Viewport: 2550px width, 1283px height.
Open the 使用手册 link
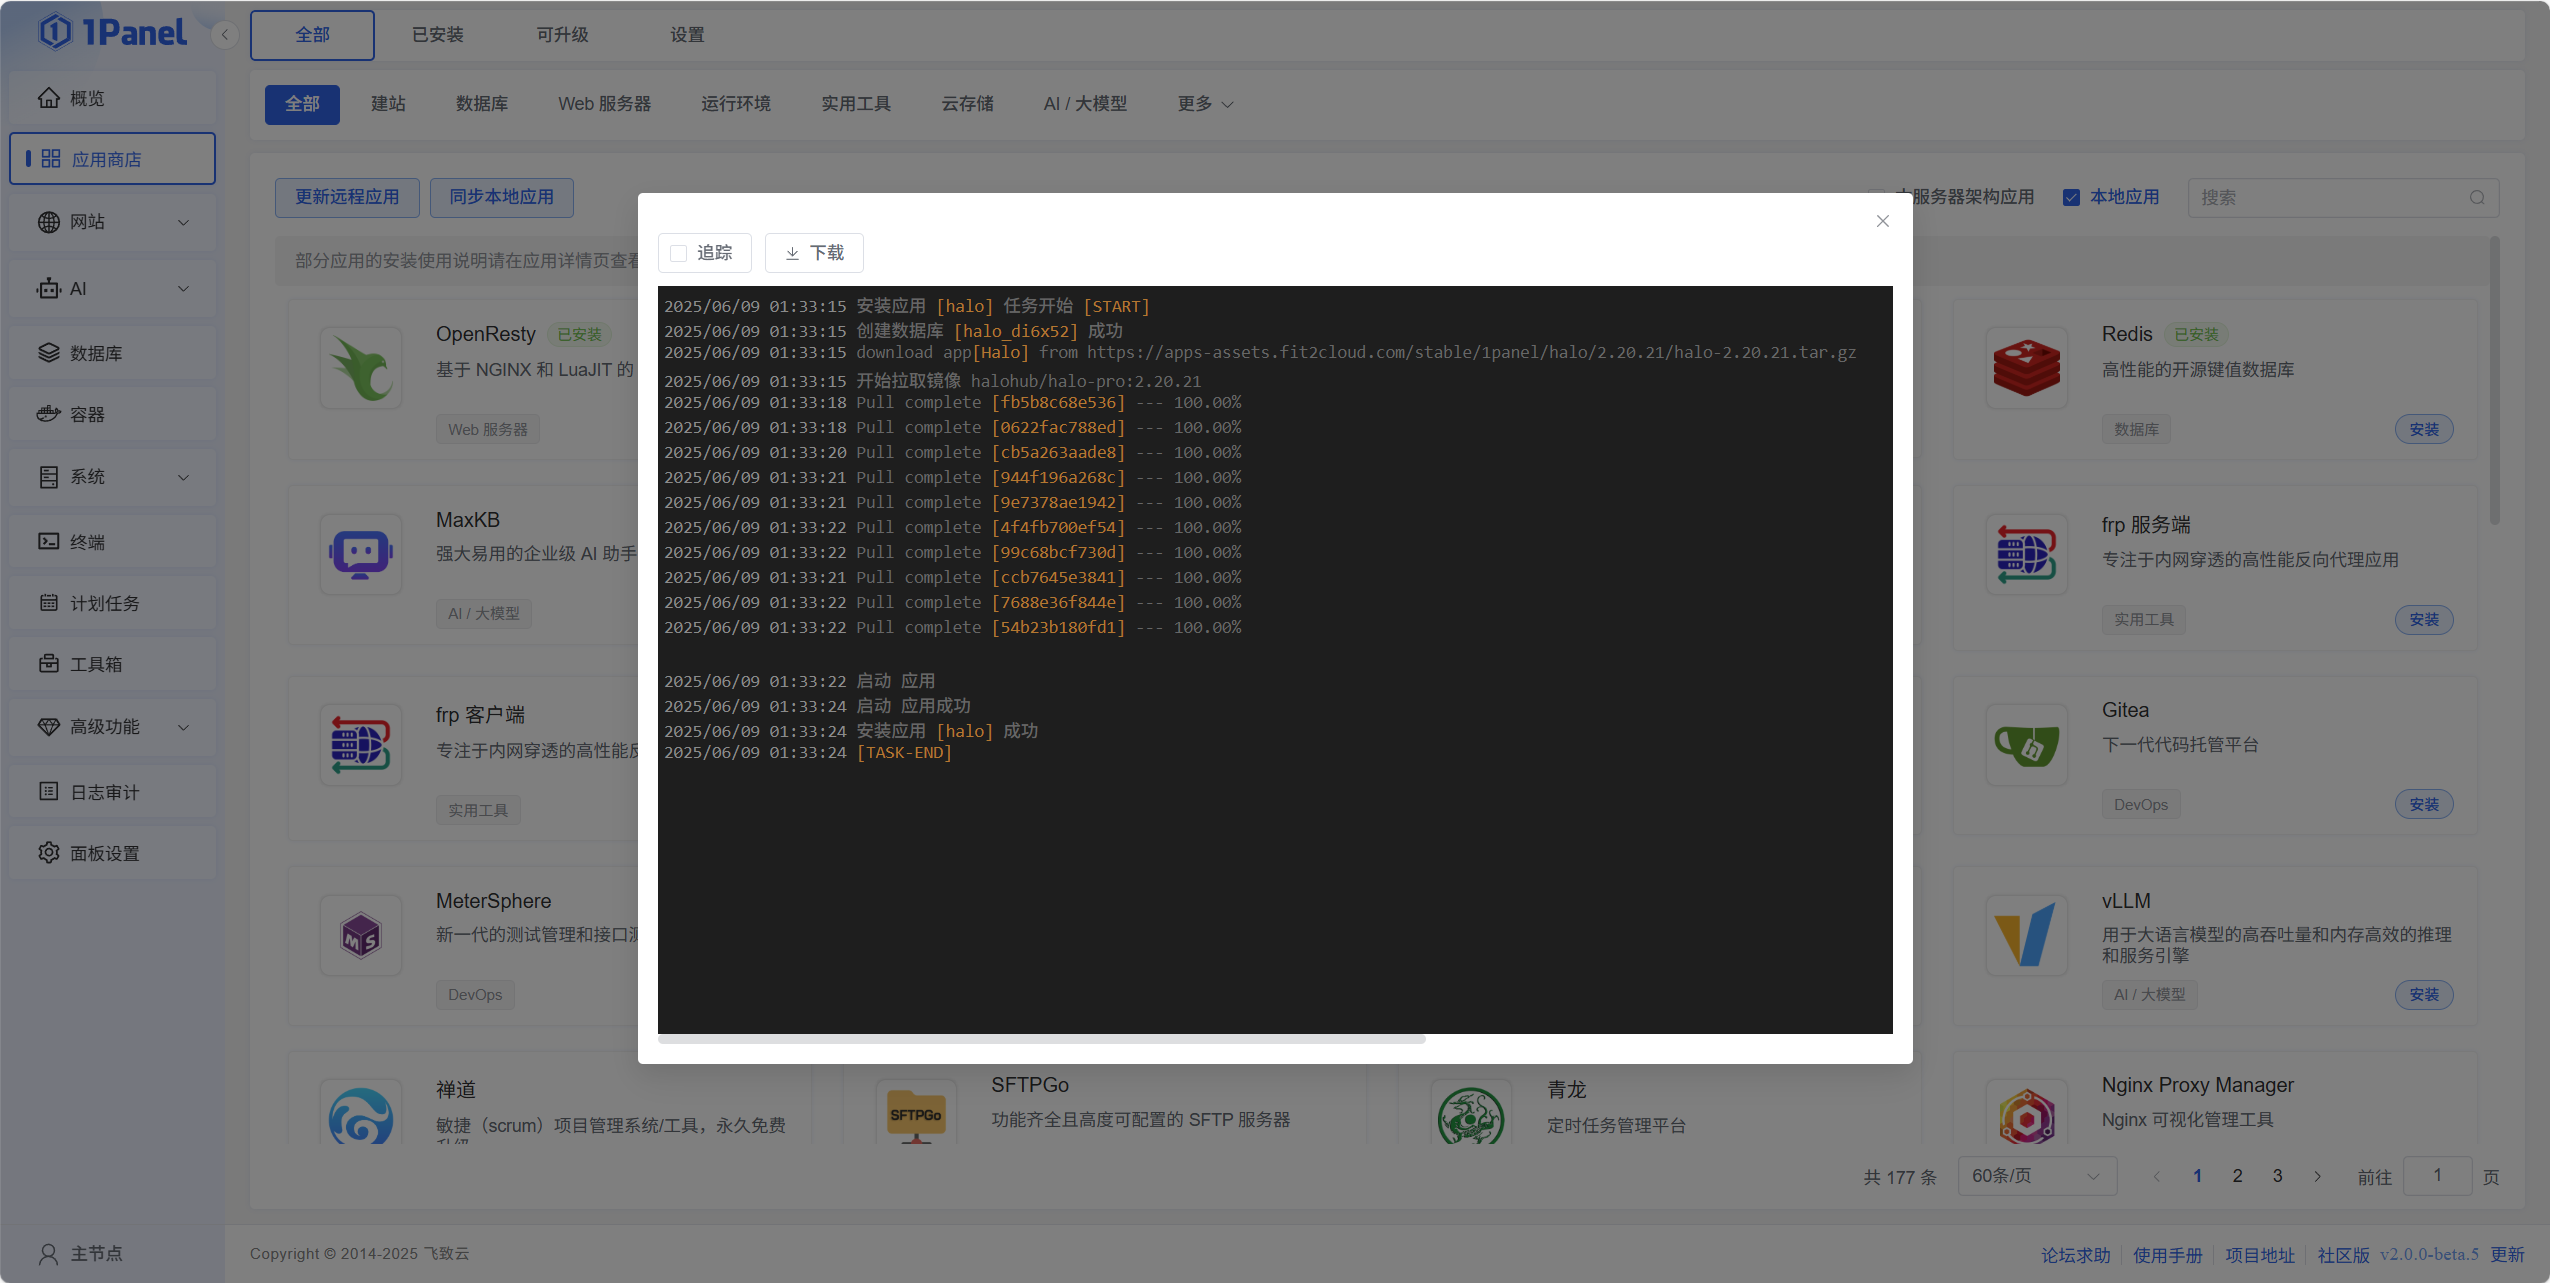point(2168,1255)
